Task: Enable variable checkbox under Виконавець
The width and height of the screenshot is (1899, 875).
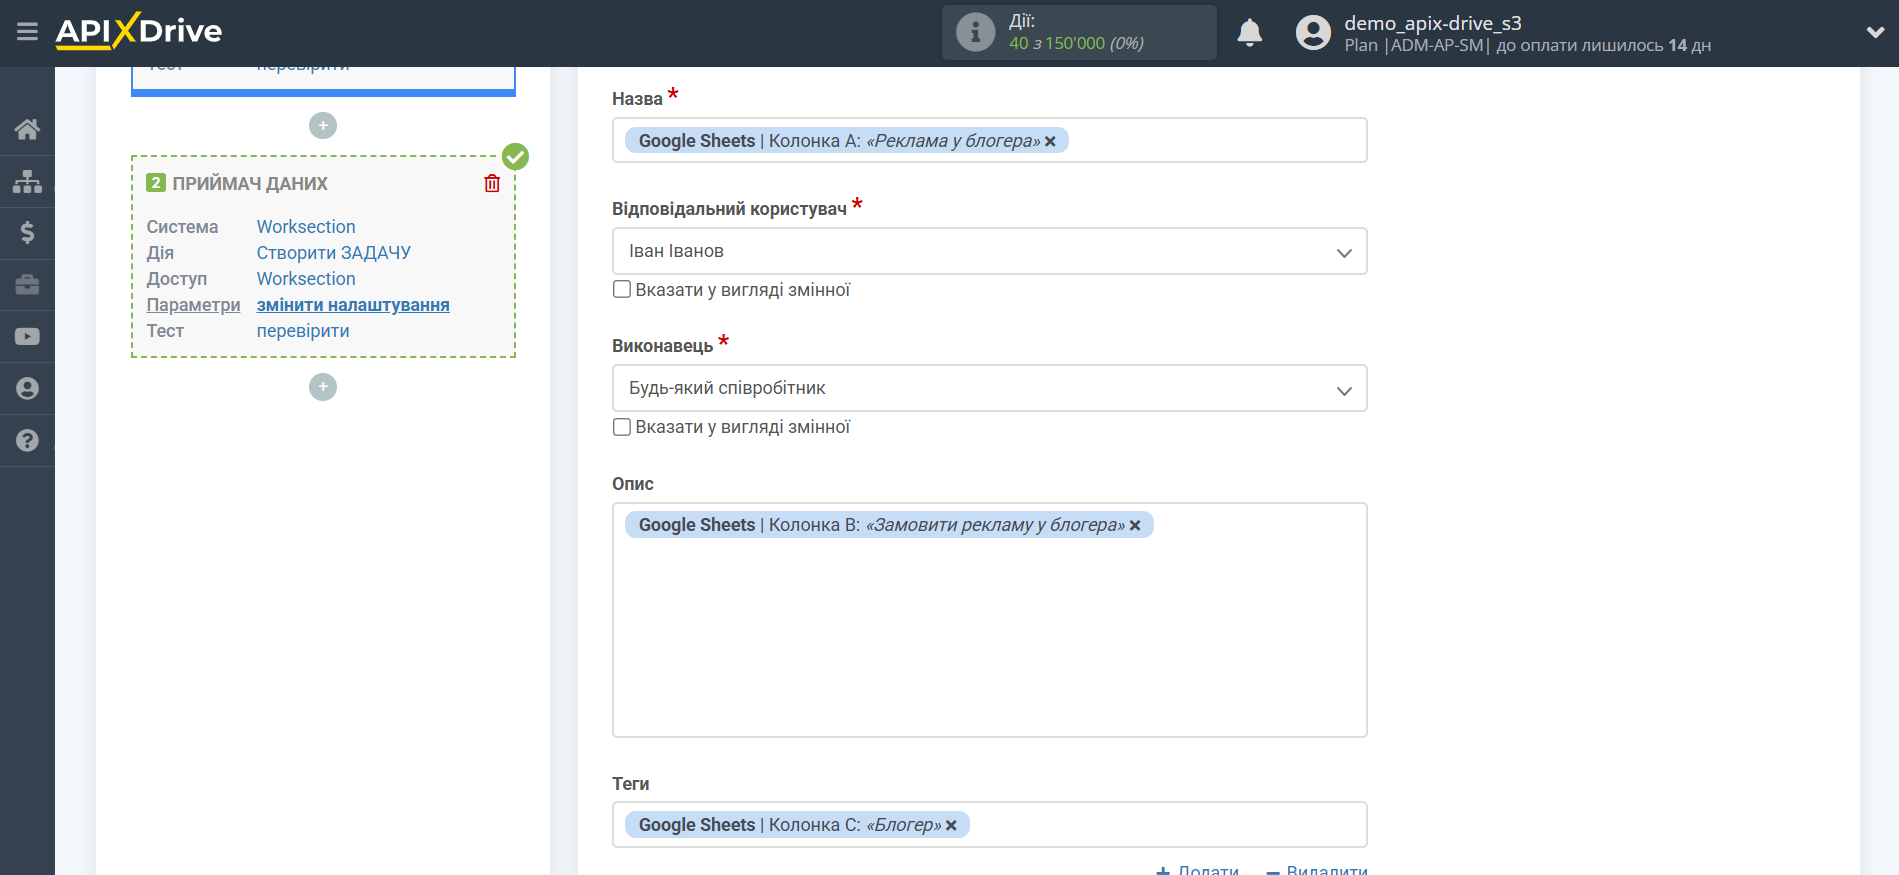Action: click(622, 427)
